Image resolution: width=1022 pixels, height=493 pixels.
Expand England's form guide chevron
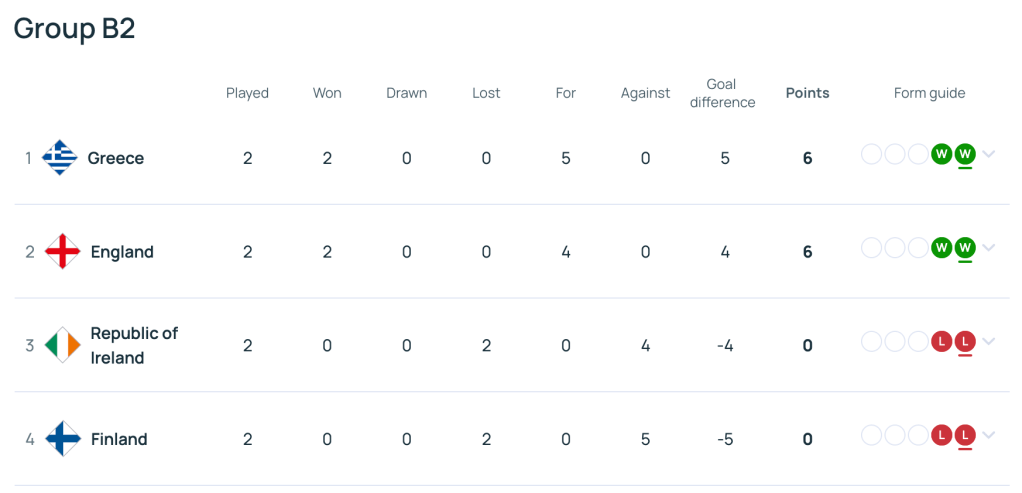coord(989,247)
